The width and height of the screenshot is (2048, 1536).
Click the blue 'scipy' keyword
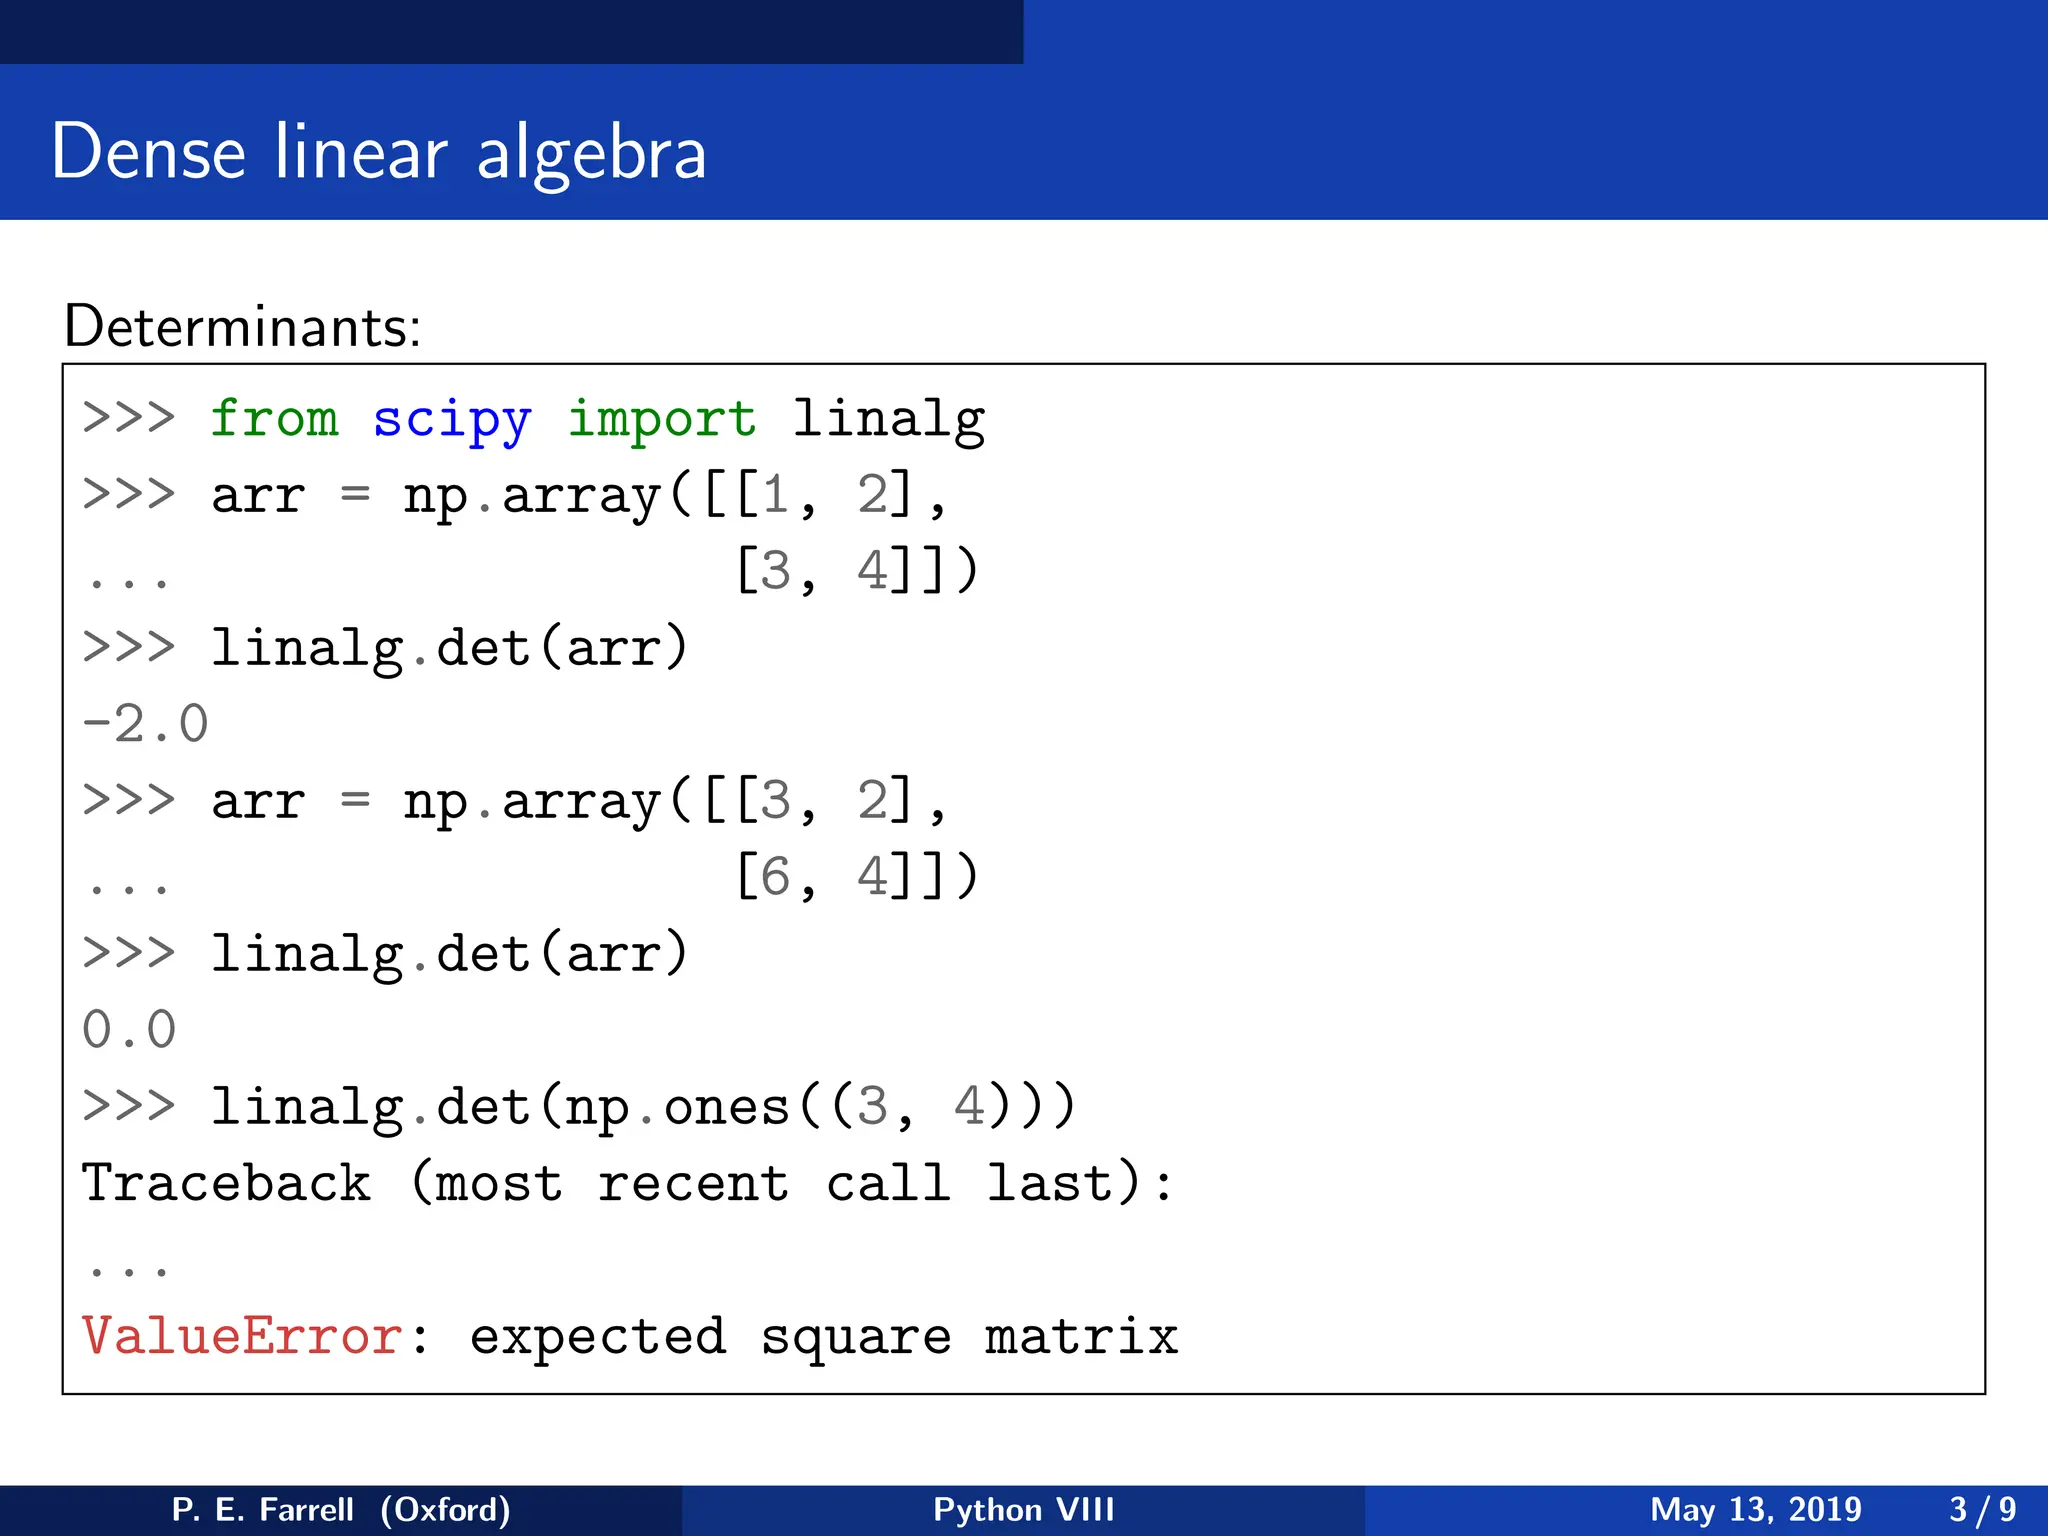(x=452, y=421)
